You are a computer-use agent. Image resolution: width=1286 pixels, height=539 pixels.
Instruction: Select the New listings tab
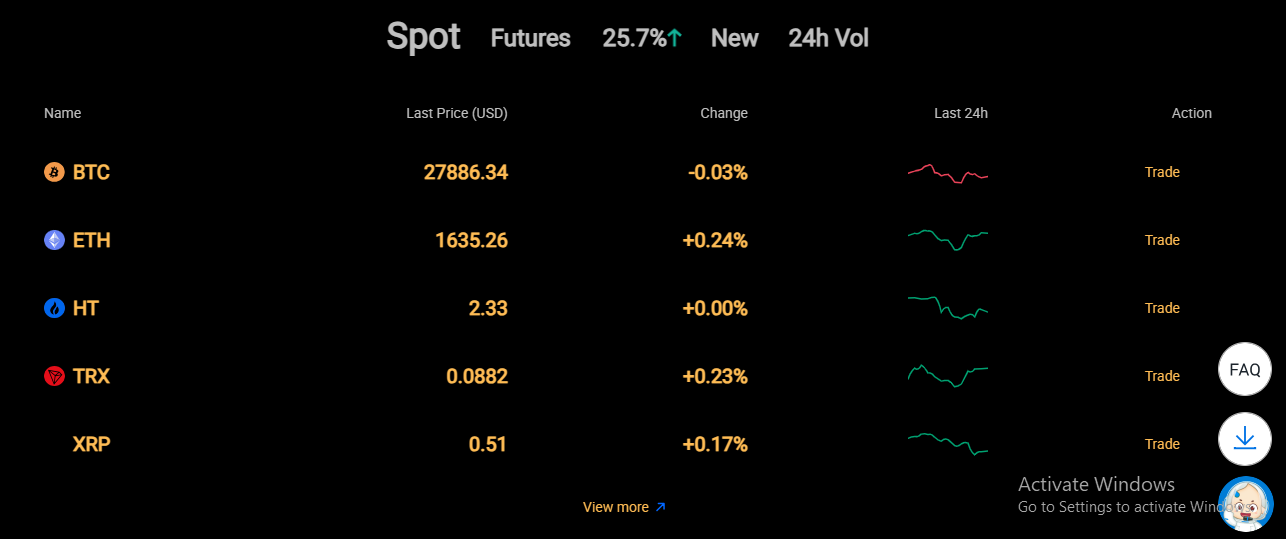[x=734, y=38]
